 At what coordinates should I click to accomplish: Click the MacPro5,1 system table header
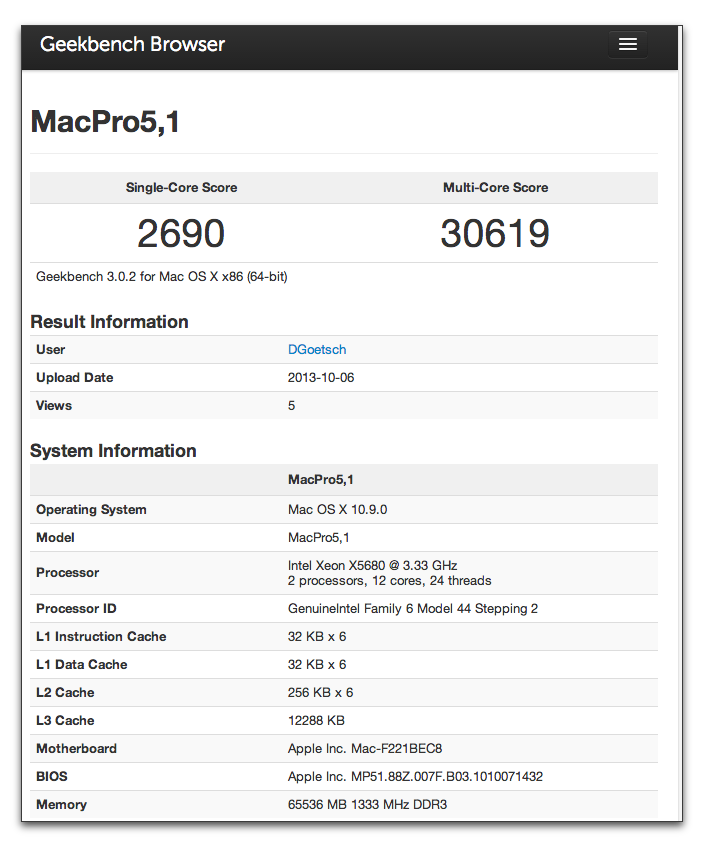click(321, 480)
